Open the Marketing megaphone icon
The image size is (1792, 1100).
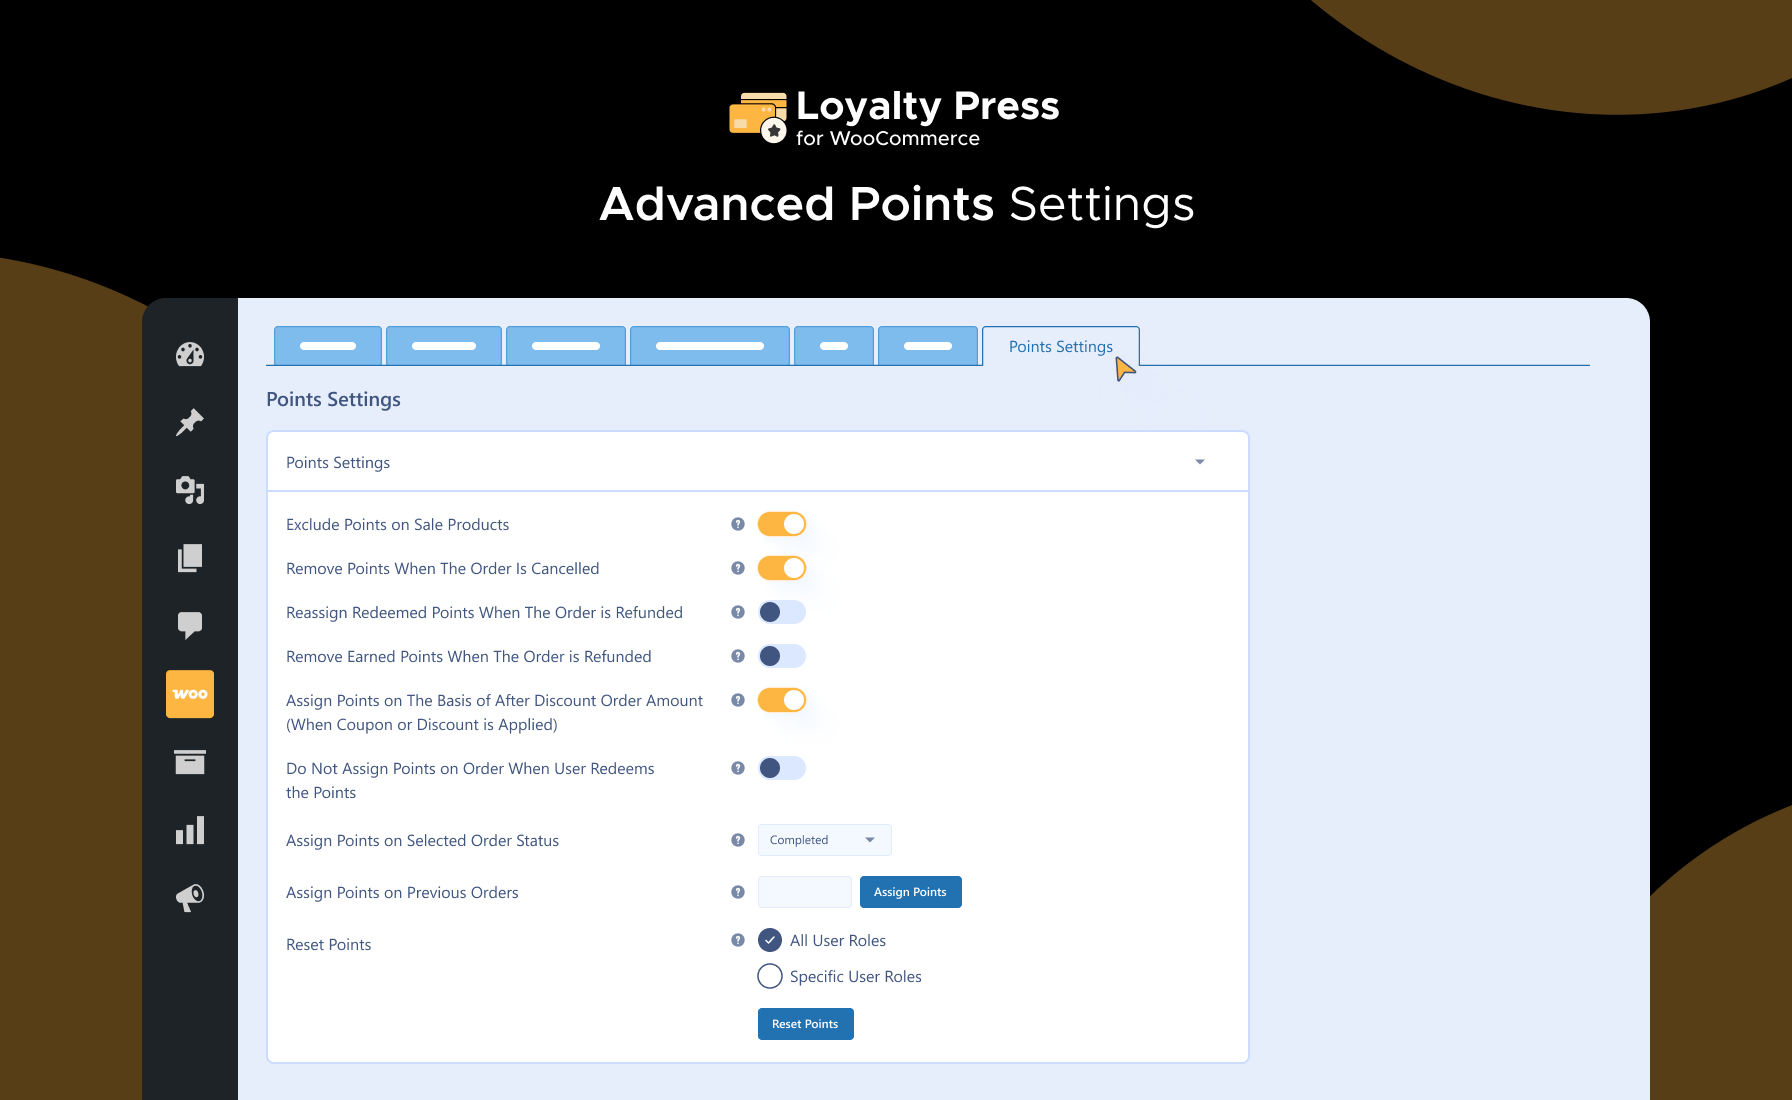click(x=190, y=897)
